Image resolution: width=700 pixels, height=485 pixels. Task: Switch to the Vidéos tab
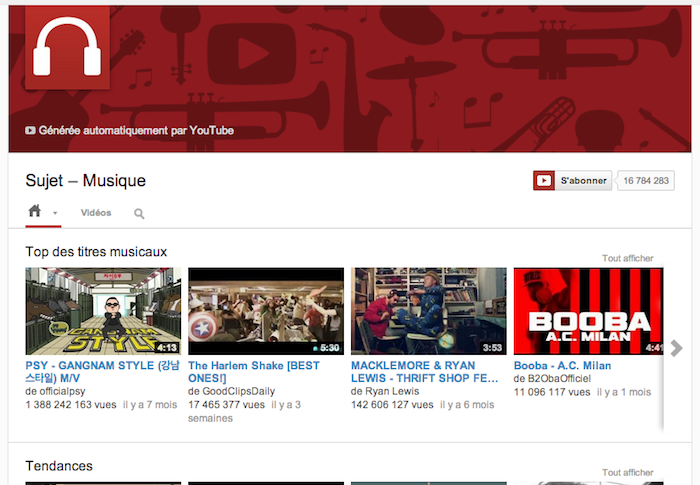coord(96,213)
